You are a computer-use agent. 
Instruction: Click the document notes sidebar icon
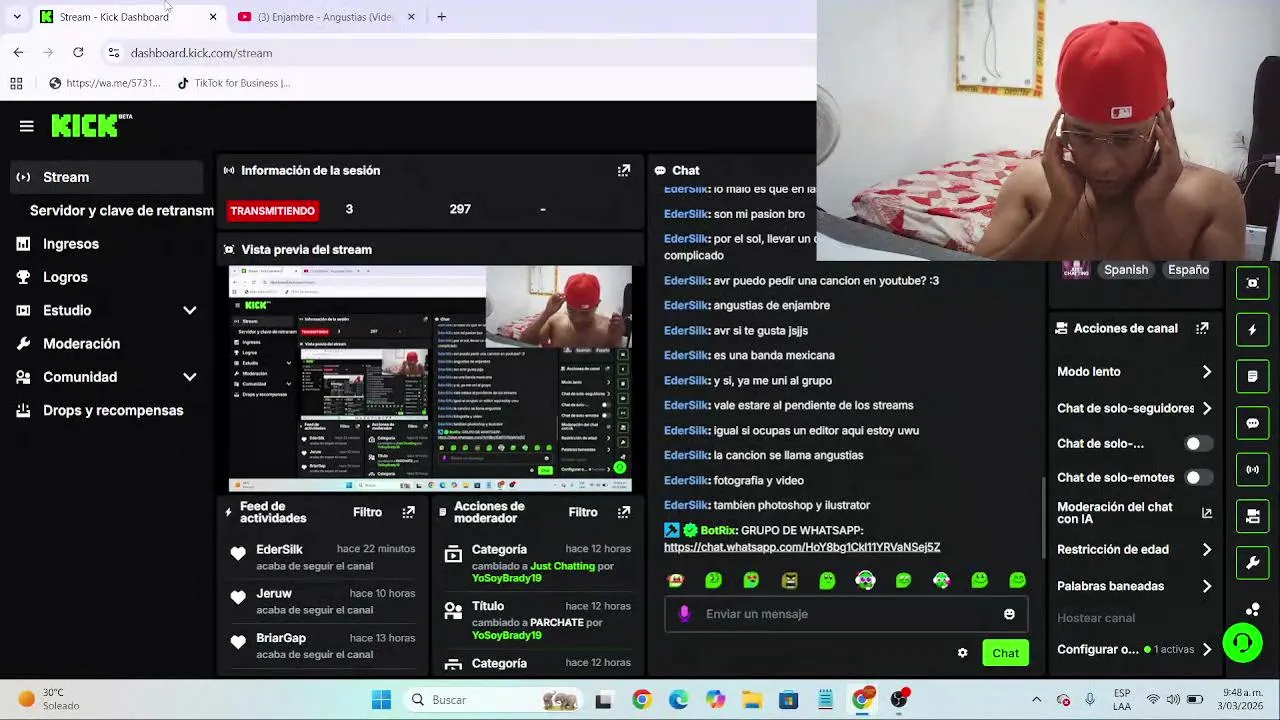(1252, 376)
